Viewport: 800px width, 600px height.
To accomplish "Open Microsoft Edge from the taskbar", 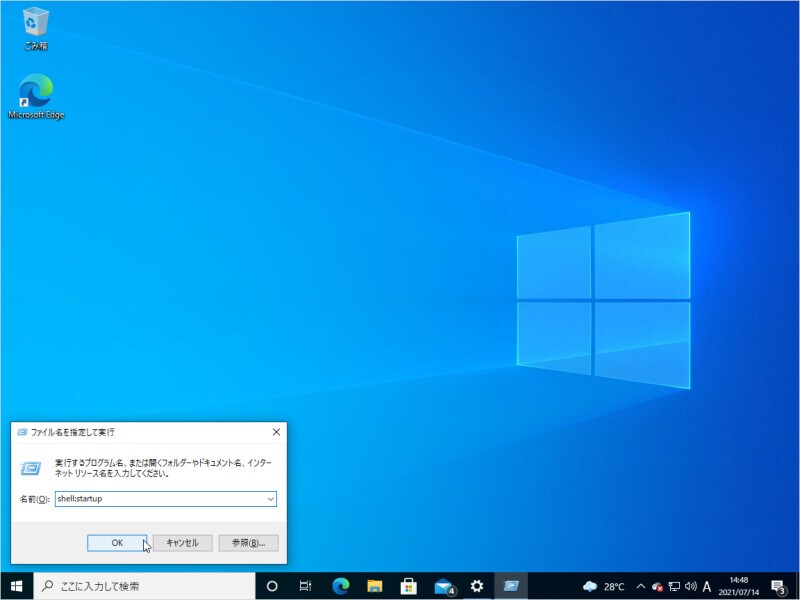I will [x=340, y=586].
